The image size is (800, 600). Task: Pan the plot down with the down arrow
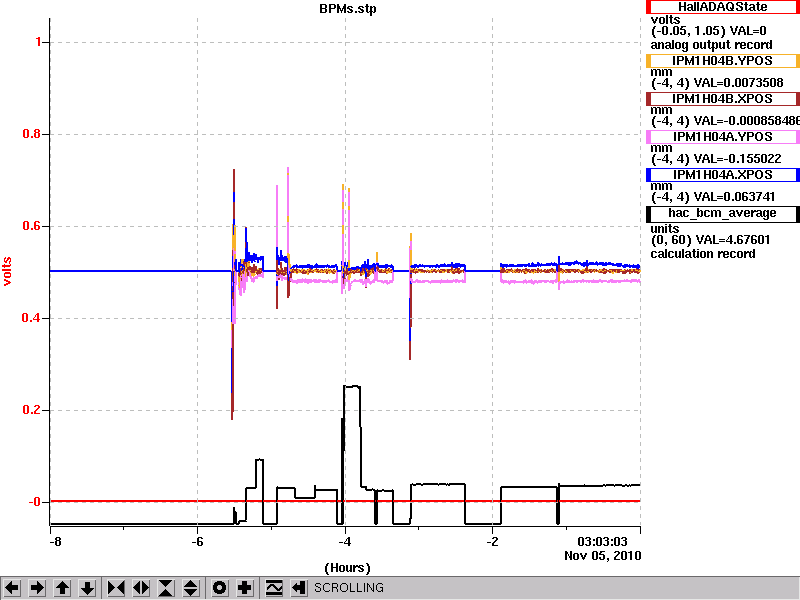[x=87, y=588]
